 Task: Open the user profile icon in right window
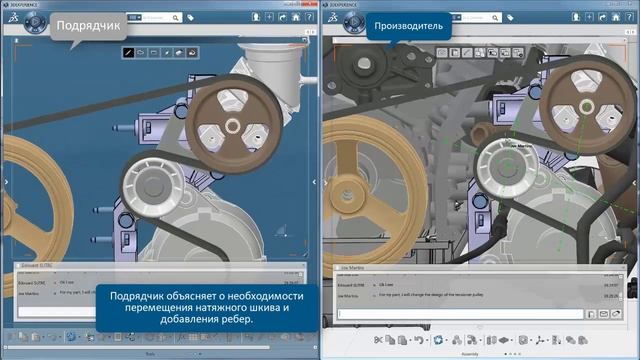(x=576, y=17)
